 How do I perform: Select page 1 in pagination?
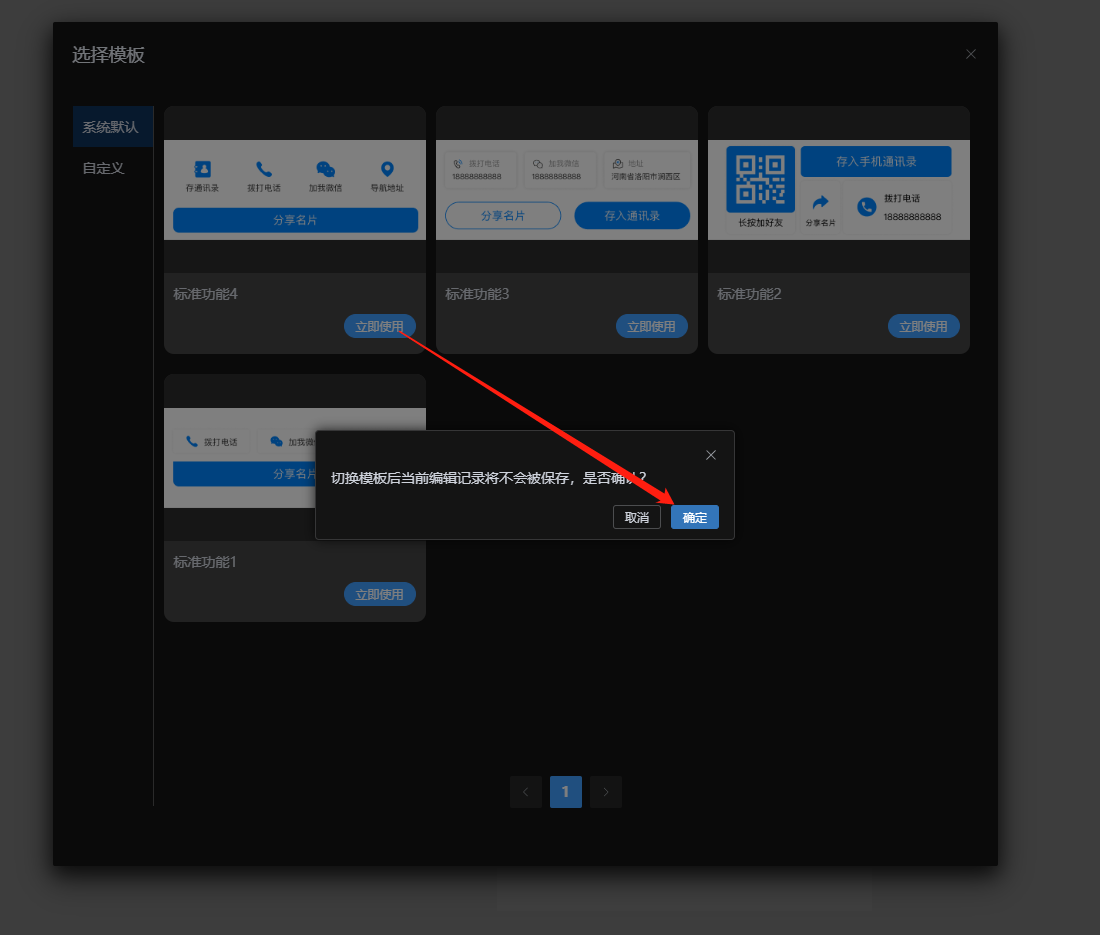point(565,792)
